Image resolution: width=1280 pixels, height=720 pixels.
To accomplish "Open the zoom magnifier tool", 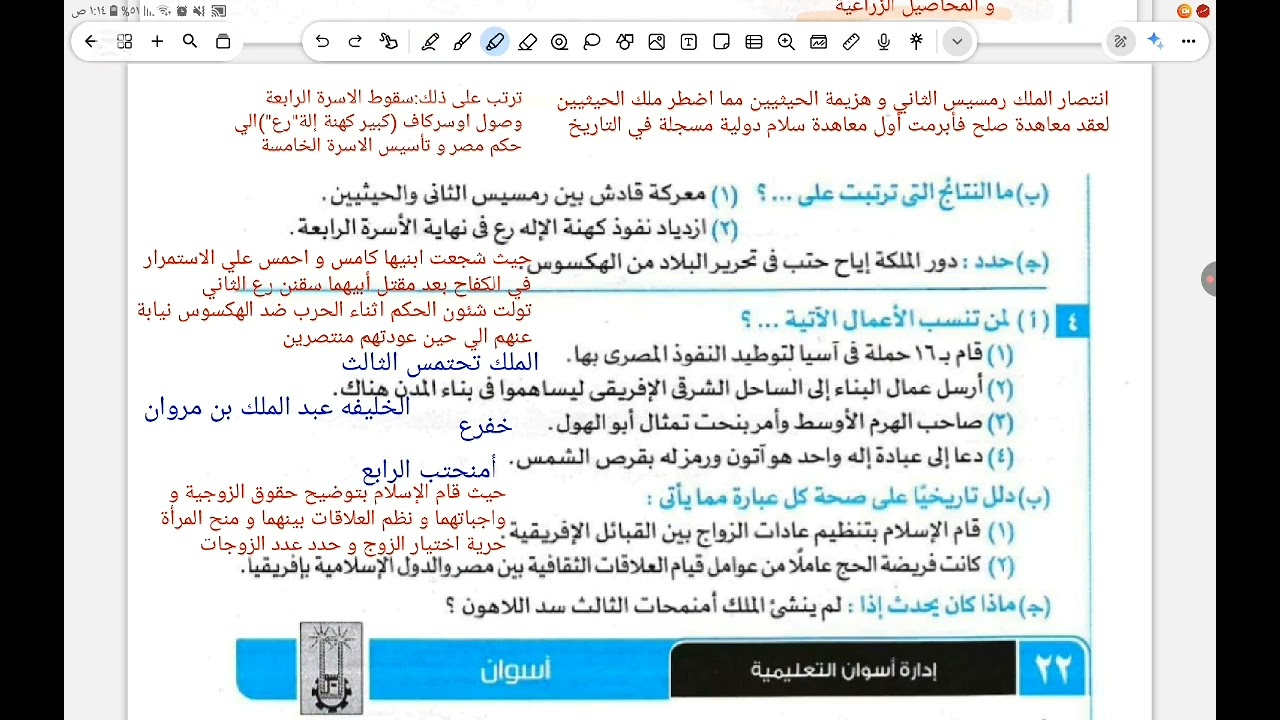I will (x=786, y=42).
